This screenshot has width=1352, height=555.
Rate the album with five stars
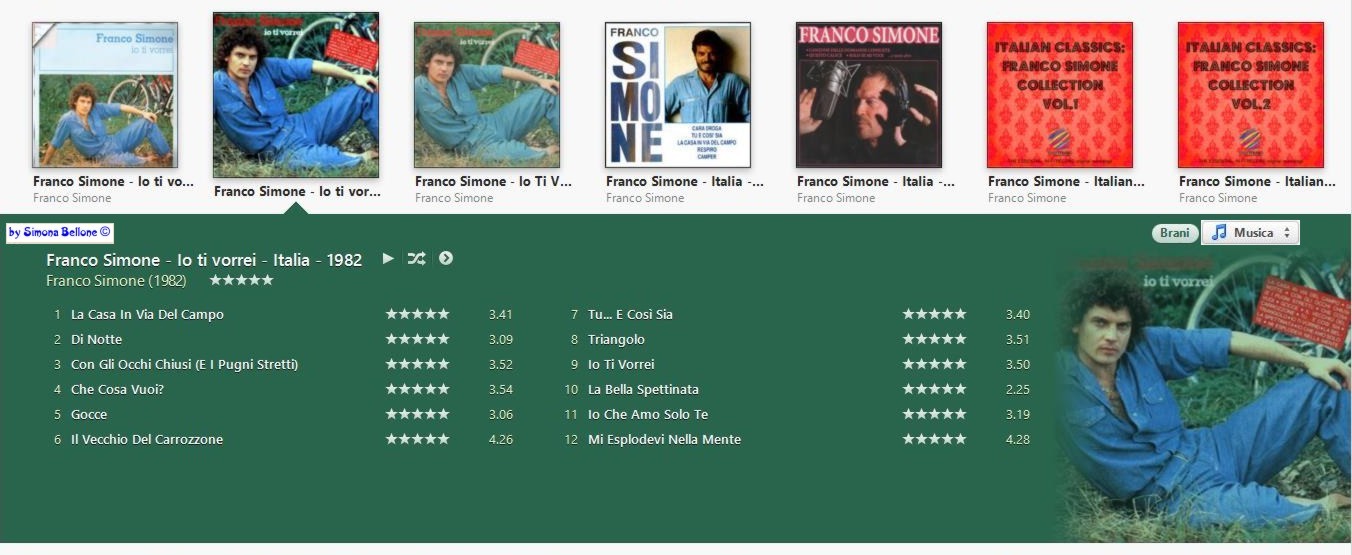[x=241, y=280]
